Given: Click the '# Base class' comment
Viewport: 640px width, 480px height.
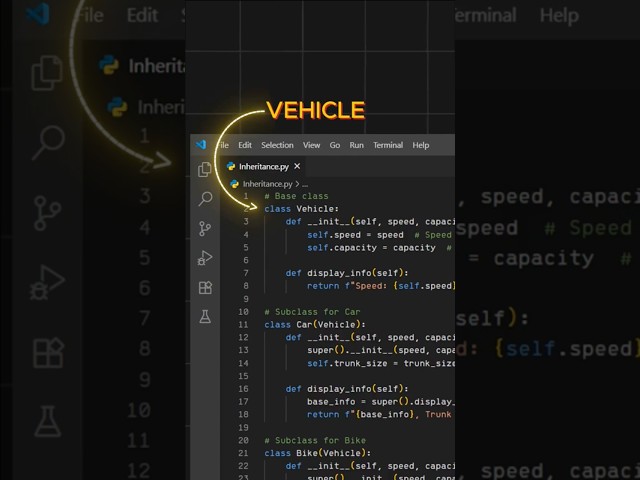Looking at the screenshot, I should [296, 196].
